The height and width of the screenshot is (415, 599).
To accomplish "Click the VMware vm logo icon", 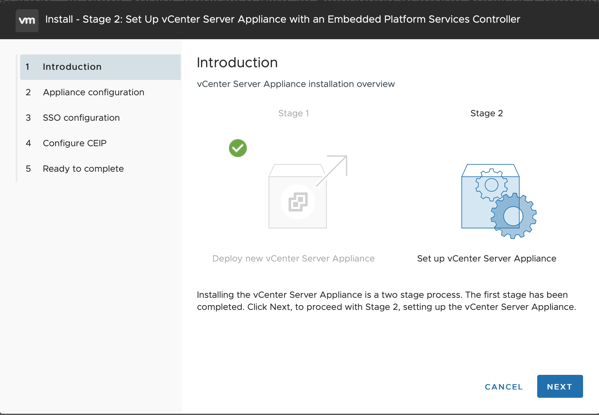I will pos(27,20).
